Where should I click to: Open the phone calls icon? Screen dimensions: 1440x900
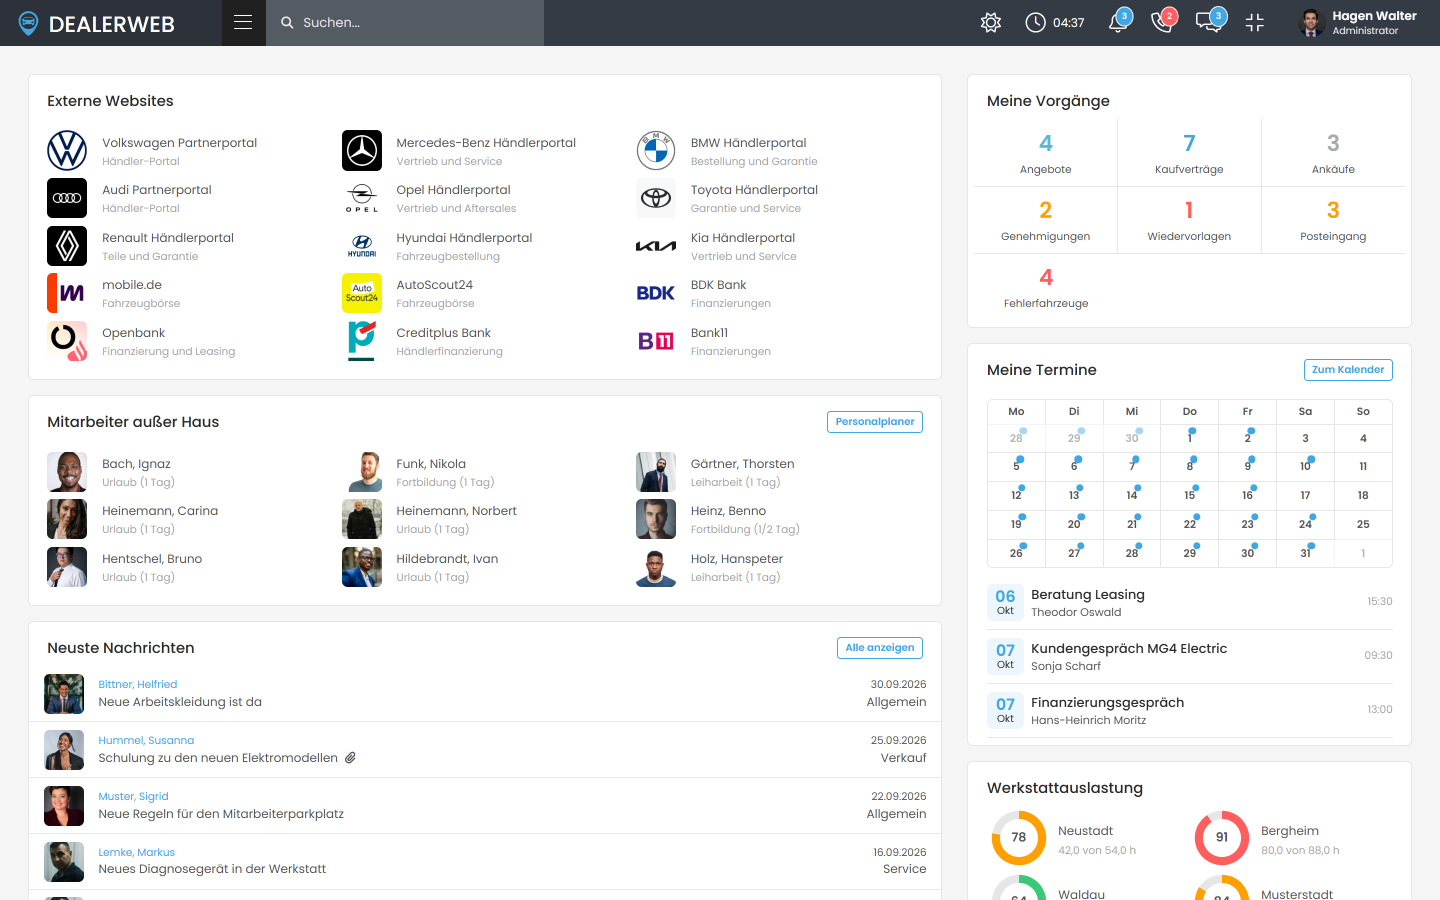click(1163, 22)
